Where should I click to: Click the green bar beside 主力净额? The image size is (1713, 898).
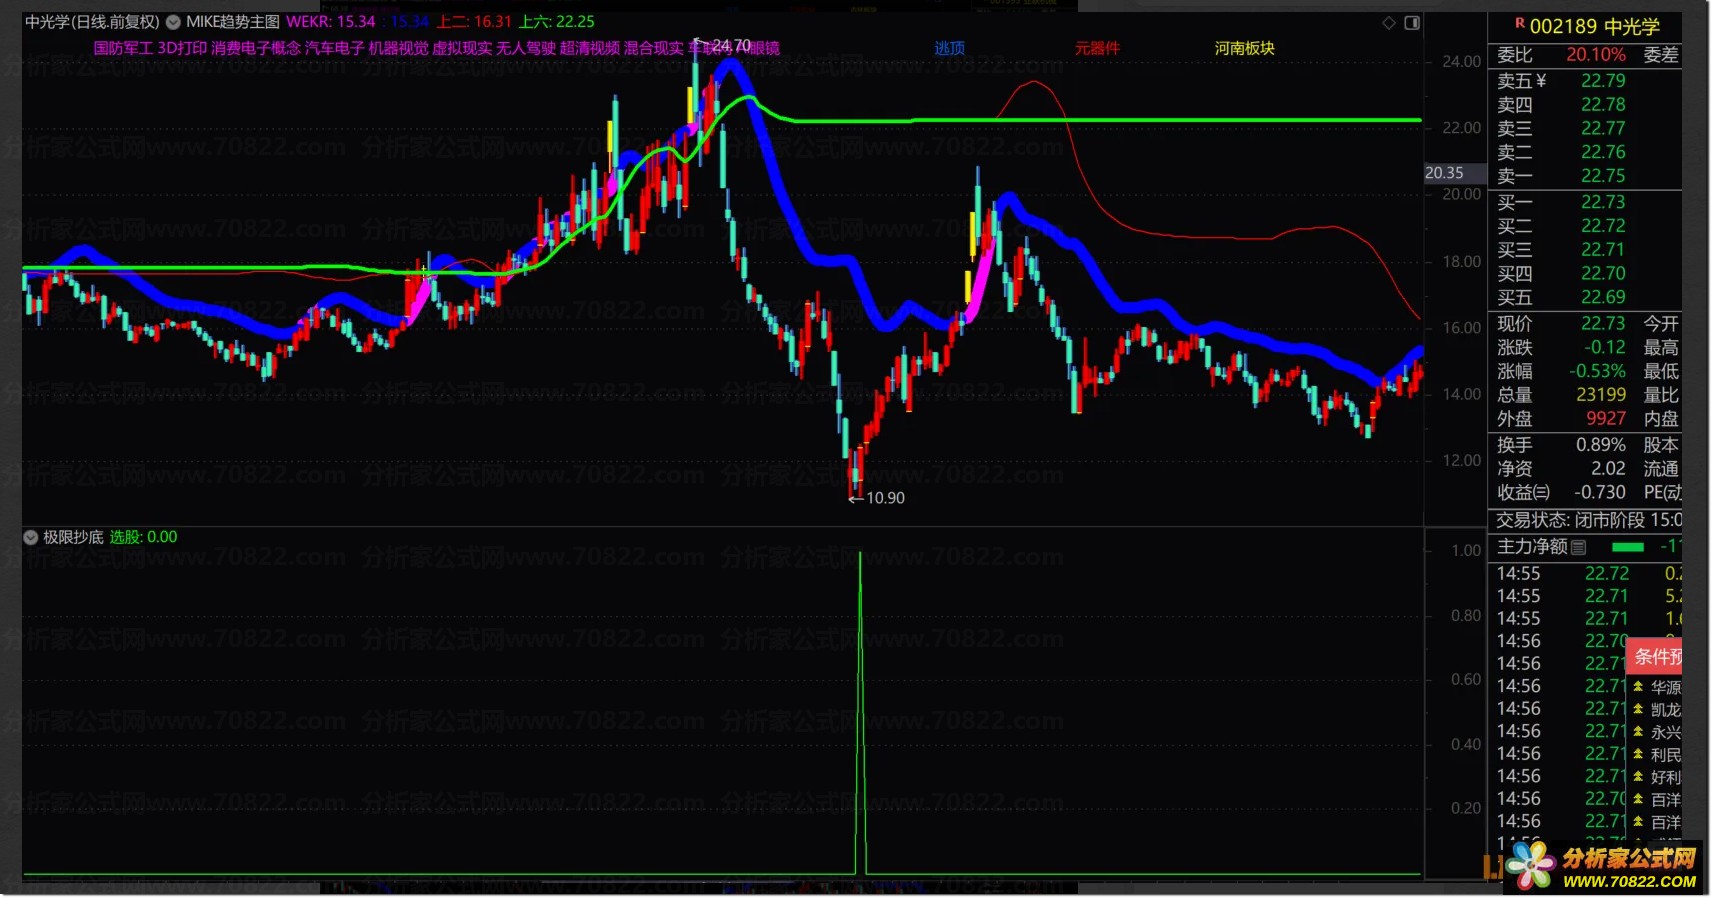point(1628,547)
